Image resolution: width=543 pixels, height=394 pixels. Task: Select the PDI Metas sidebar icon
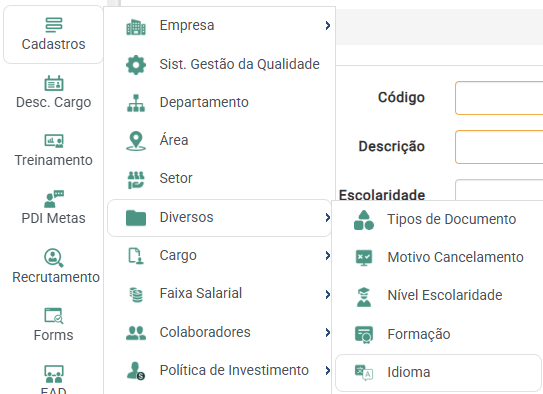pyautogui.click(x=54, y=208)
